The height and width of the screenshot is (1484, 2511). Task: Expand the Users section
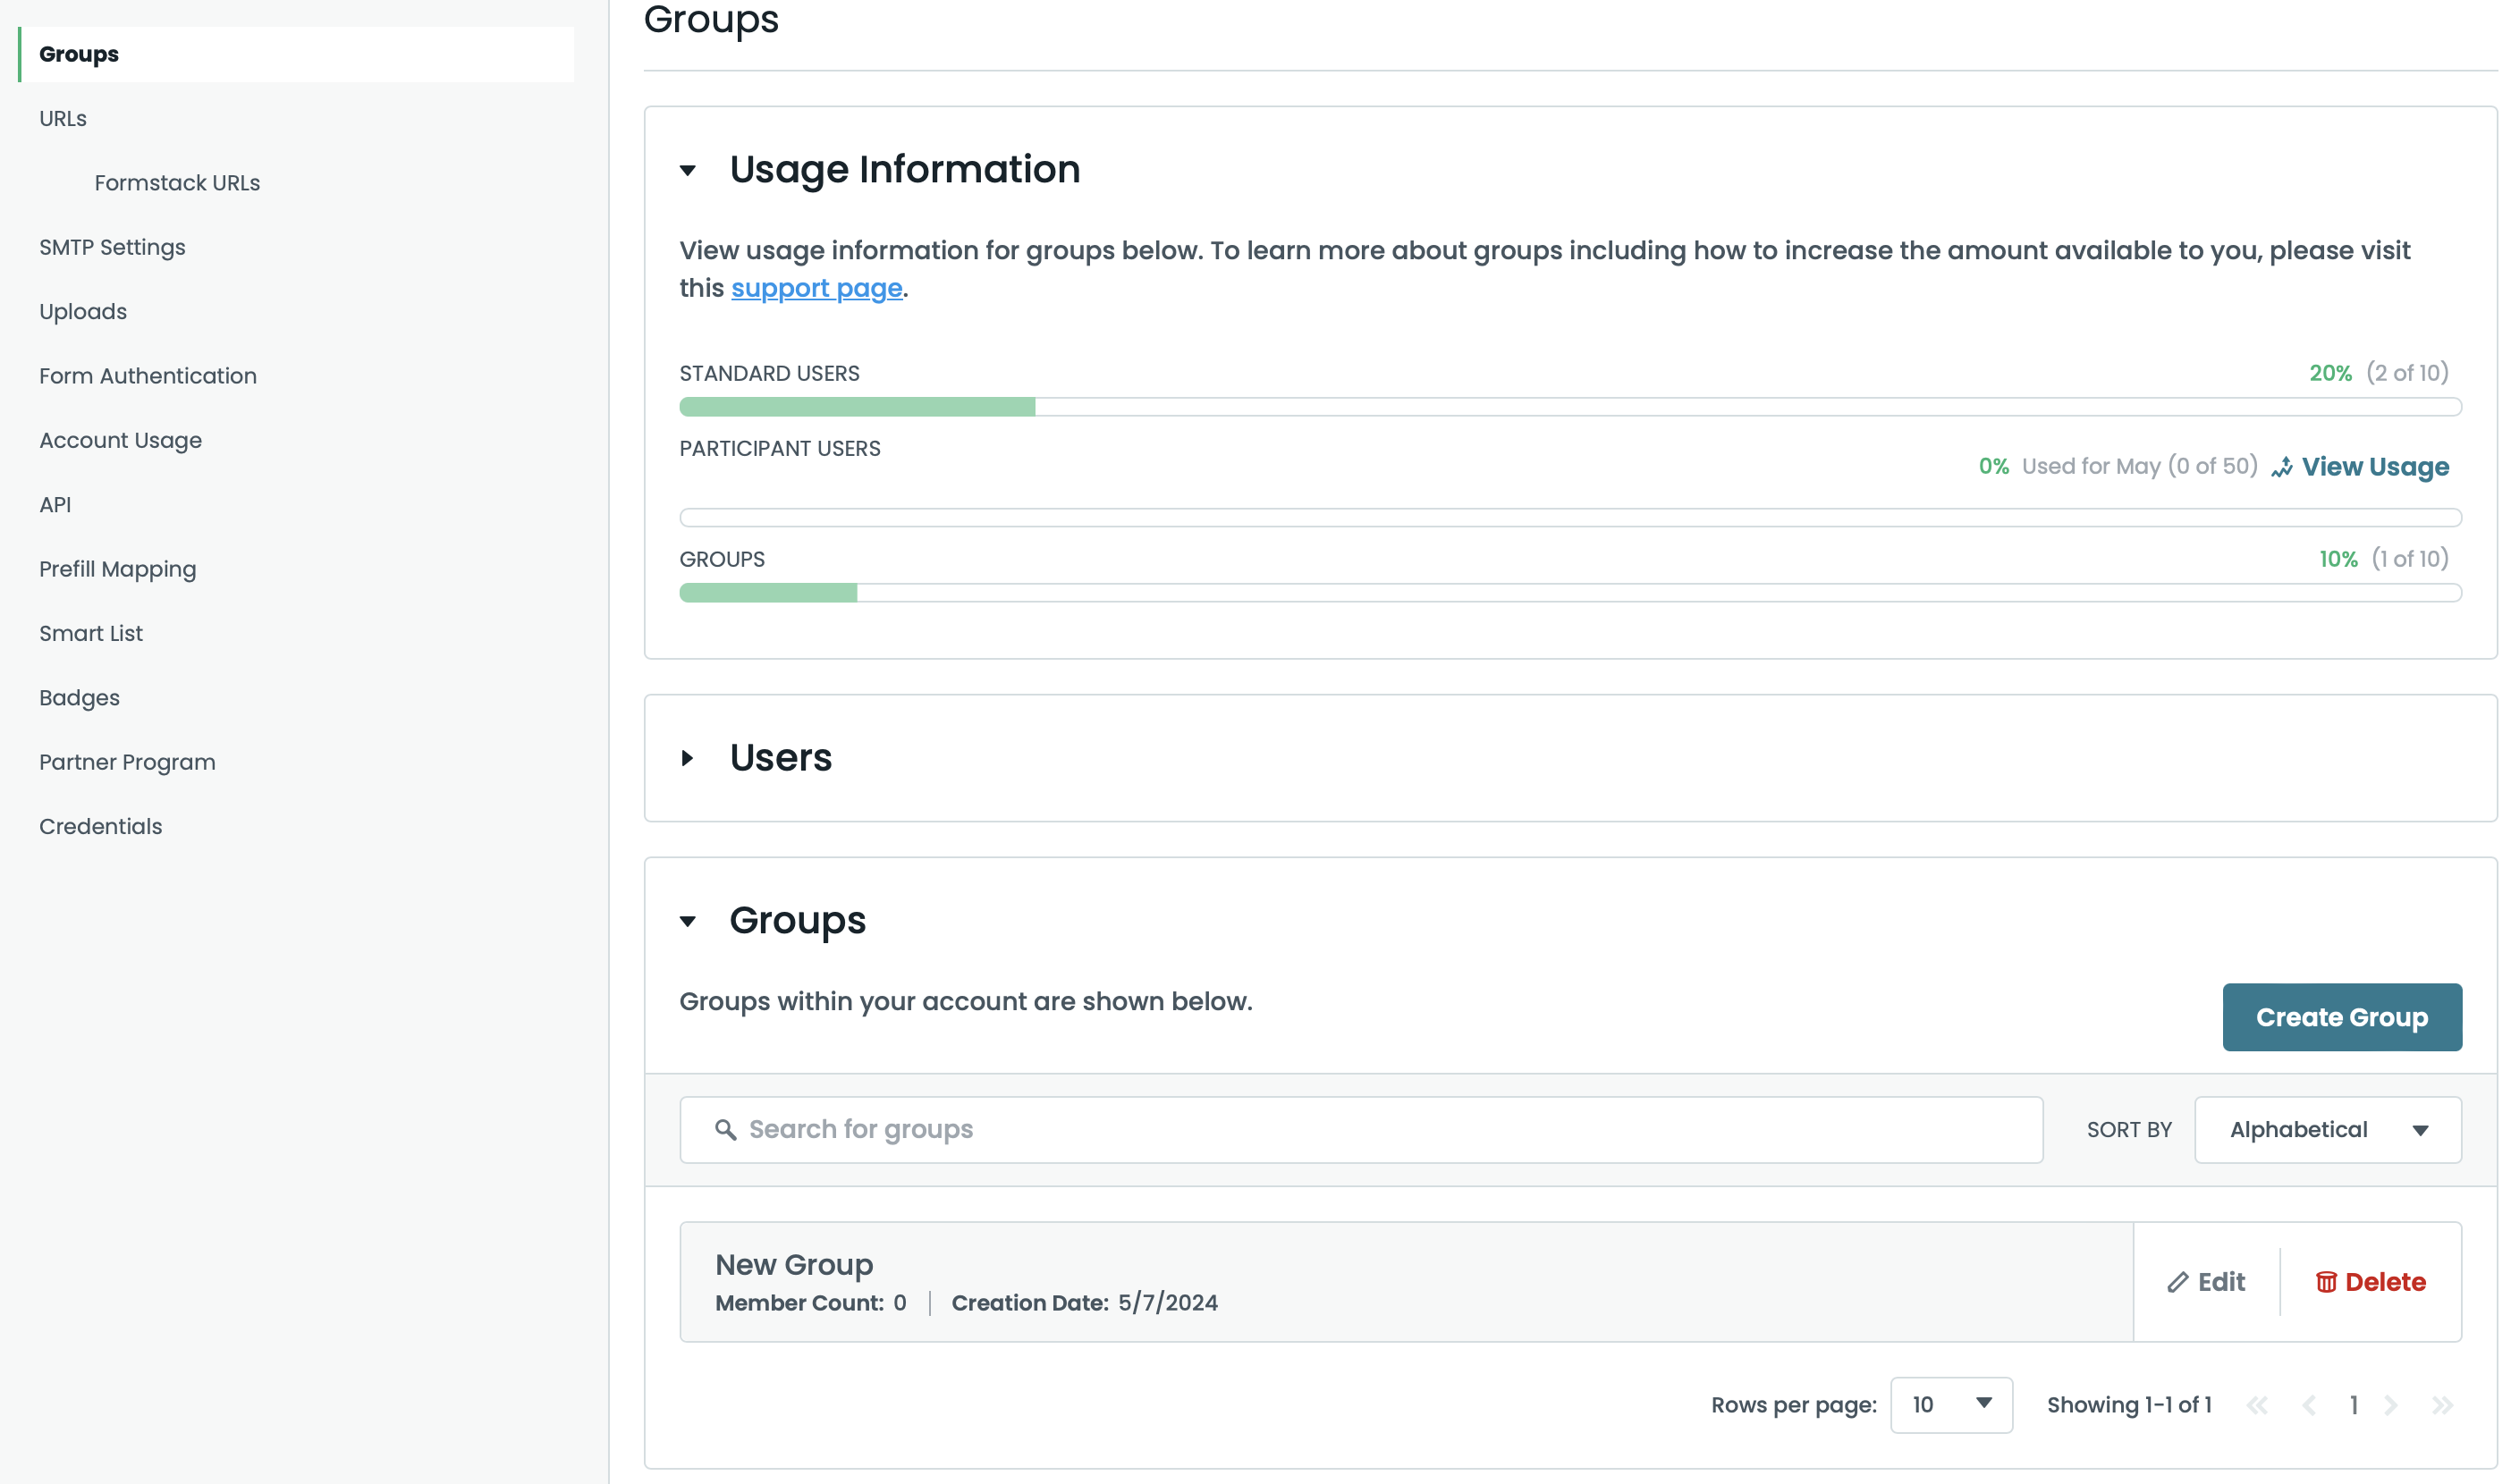point(688,758)
